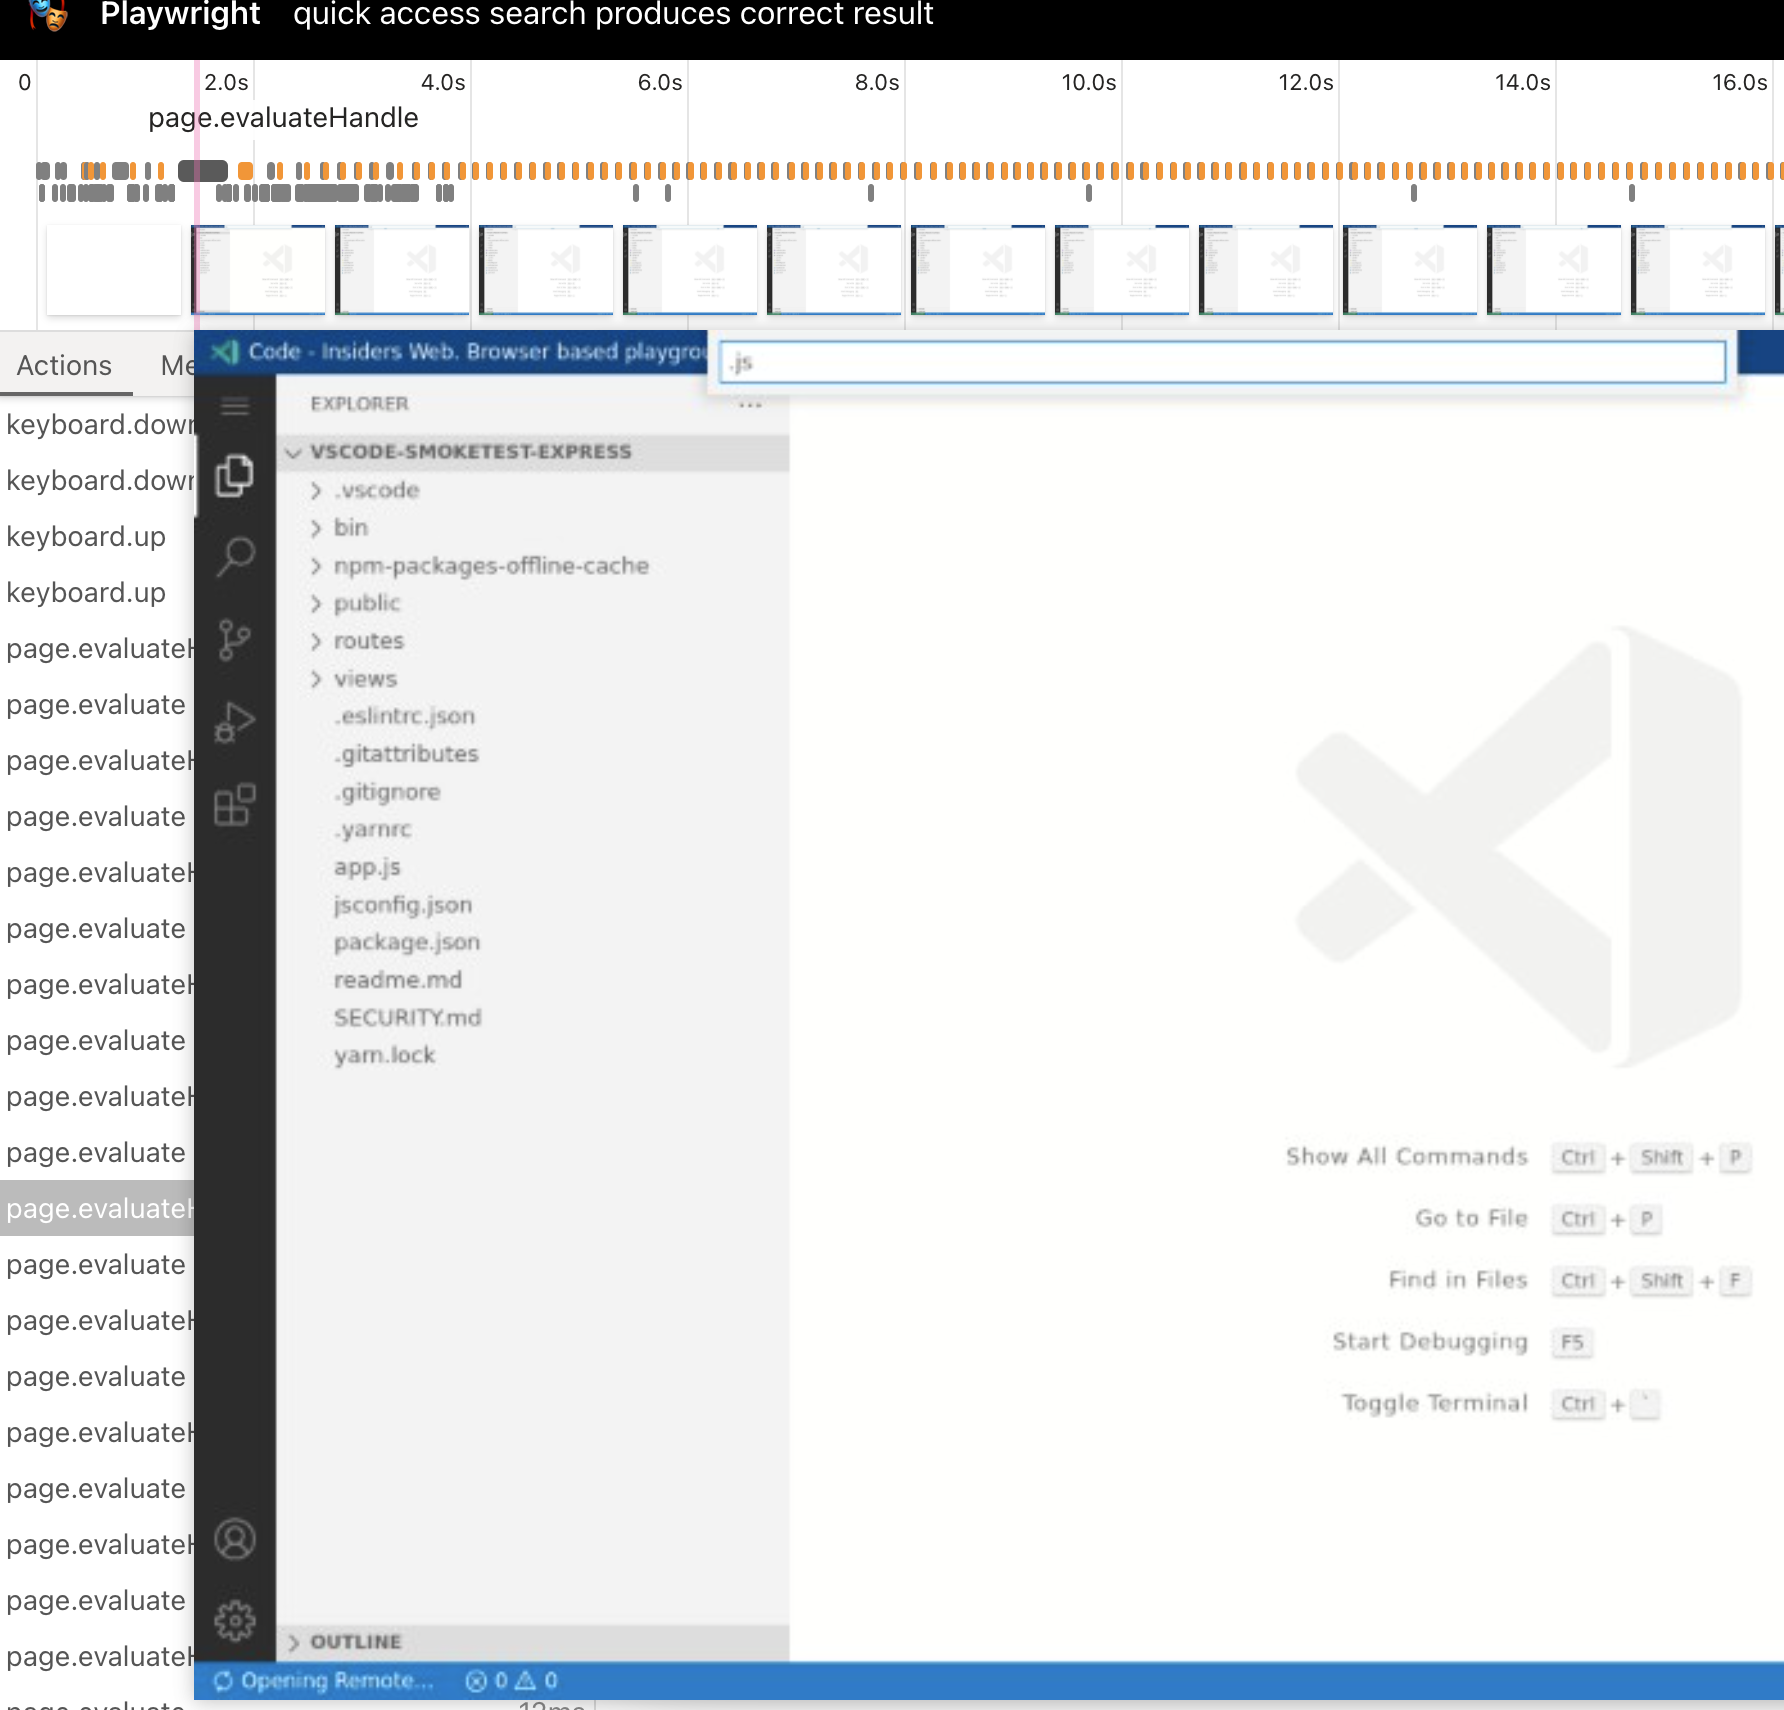The width and height of the screenshot is (1784, 1710).
Task: Select the blank first timeline thumbnail
Action: 114,270
